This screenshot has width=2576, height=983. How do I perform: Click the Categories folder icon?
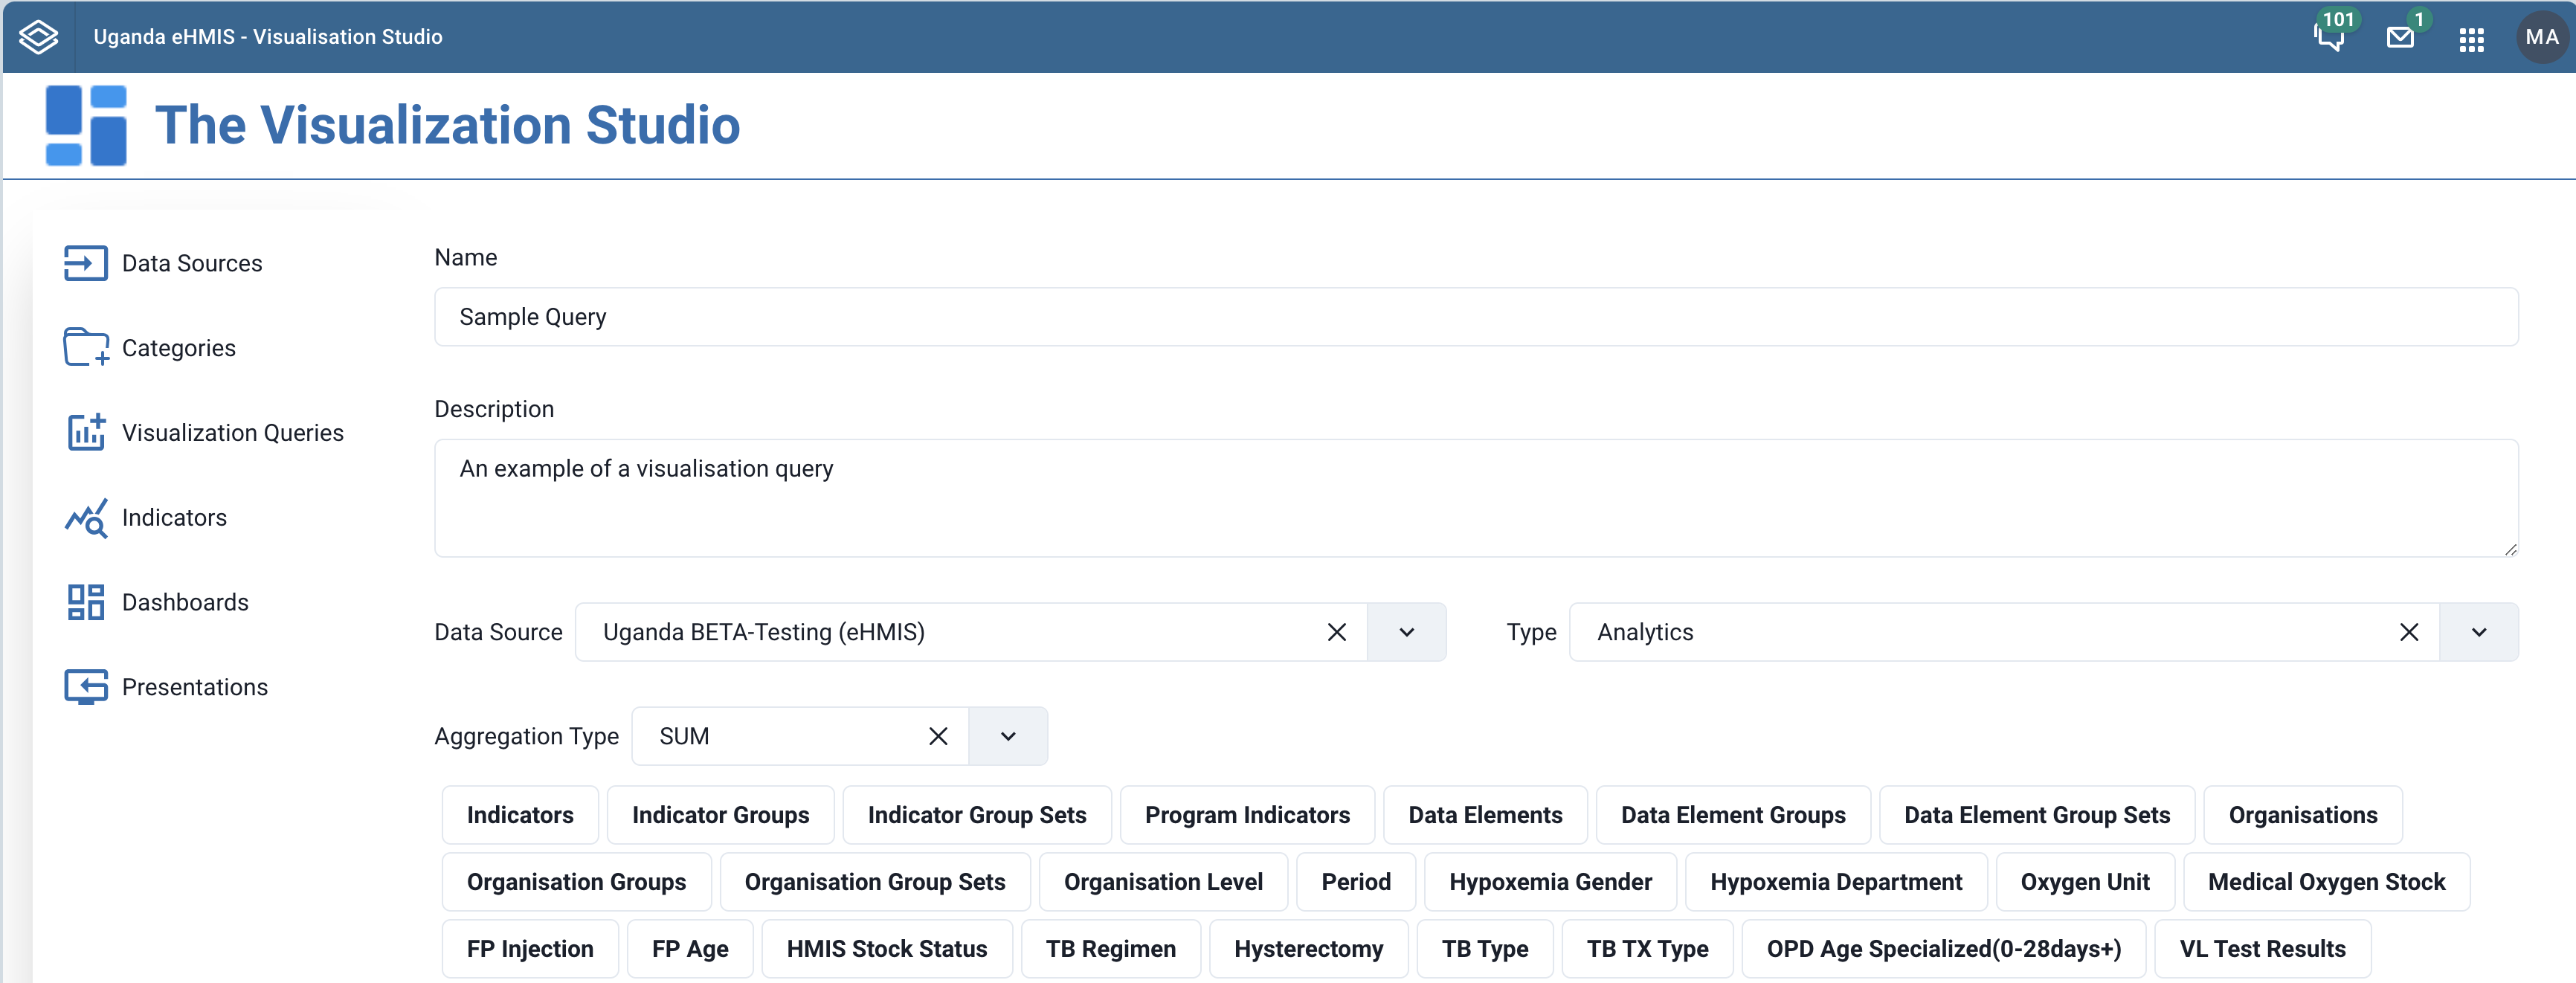[x=86, y=347]
